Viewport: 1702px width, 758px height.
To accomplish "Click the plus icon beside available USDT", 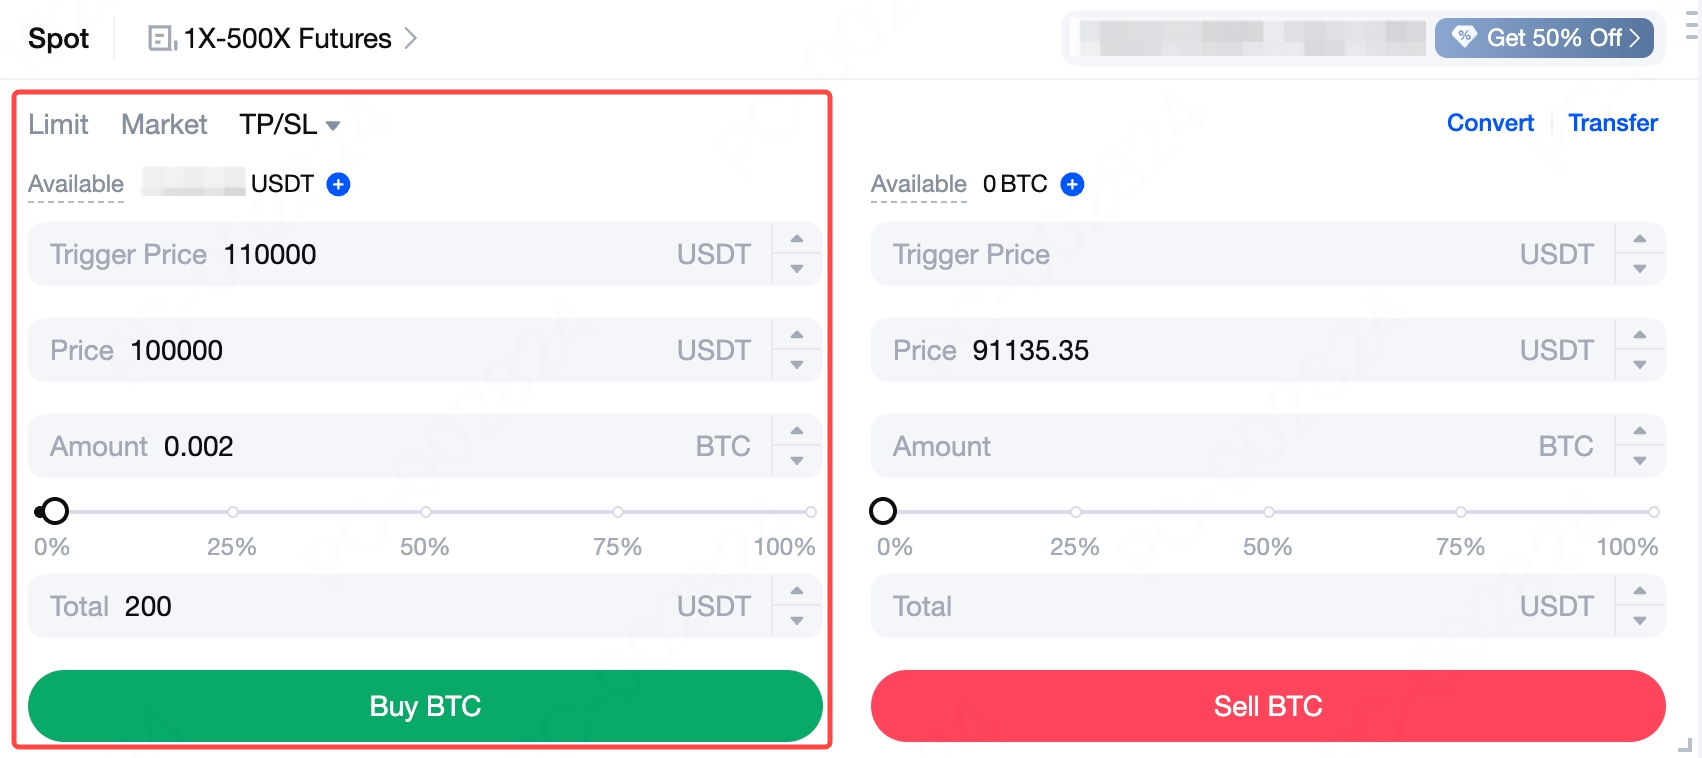I will 339,184.
